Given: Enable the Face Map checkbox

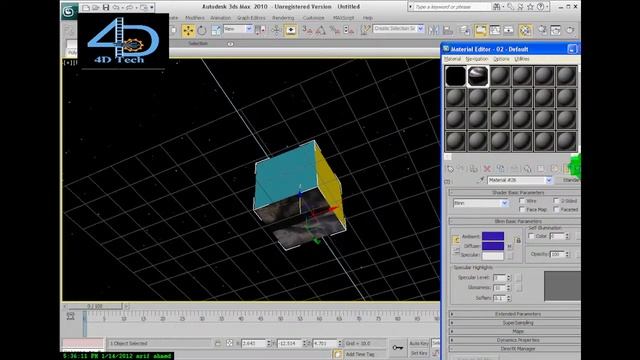Looking at the screenshot, I should 522,209.
